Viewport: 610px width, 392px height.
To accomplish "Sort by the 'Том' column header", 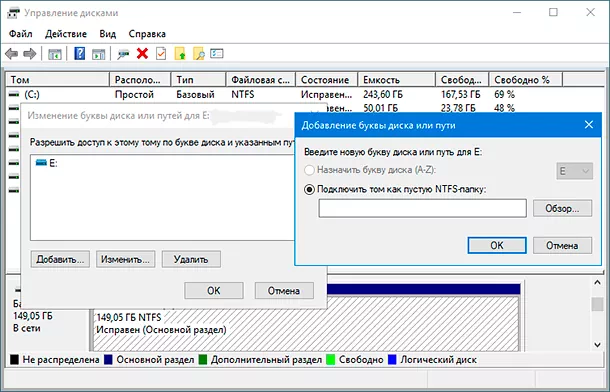I will point(58,80).
